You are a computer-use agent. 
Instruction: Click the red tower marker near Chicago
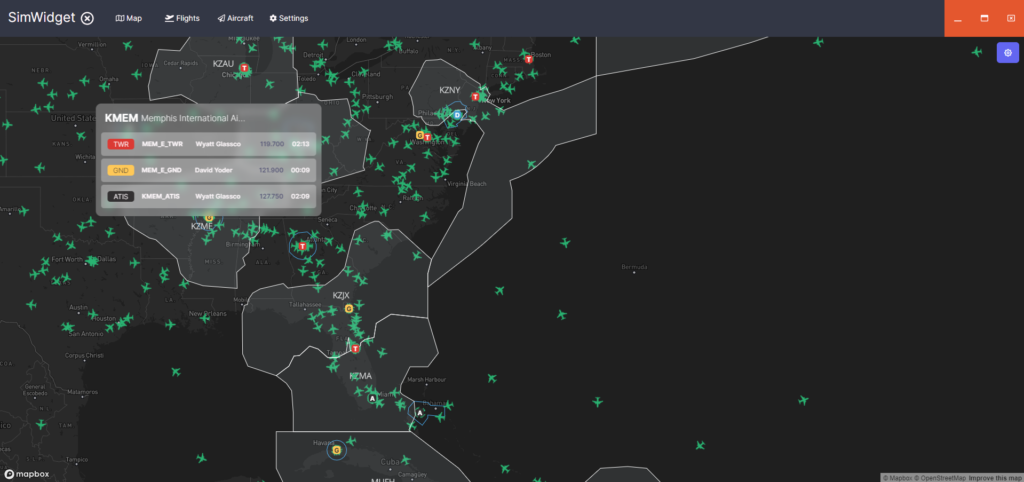(244, 68)
